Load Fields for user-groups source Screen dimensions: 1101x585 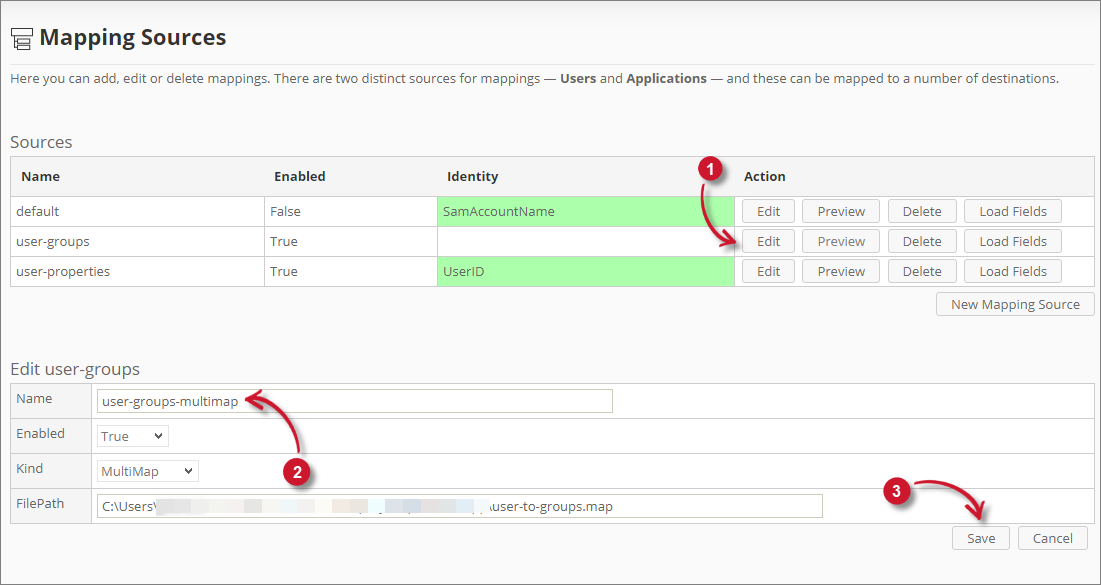(1012, 241)
